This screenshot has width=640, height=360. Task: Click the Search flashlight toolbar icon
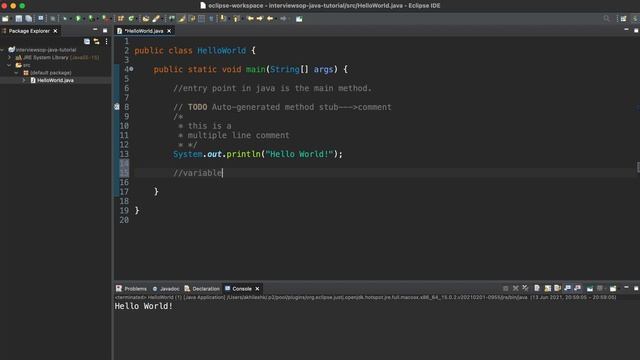click(156, 19)
